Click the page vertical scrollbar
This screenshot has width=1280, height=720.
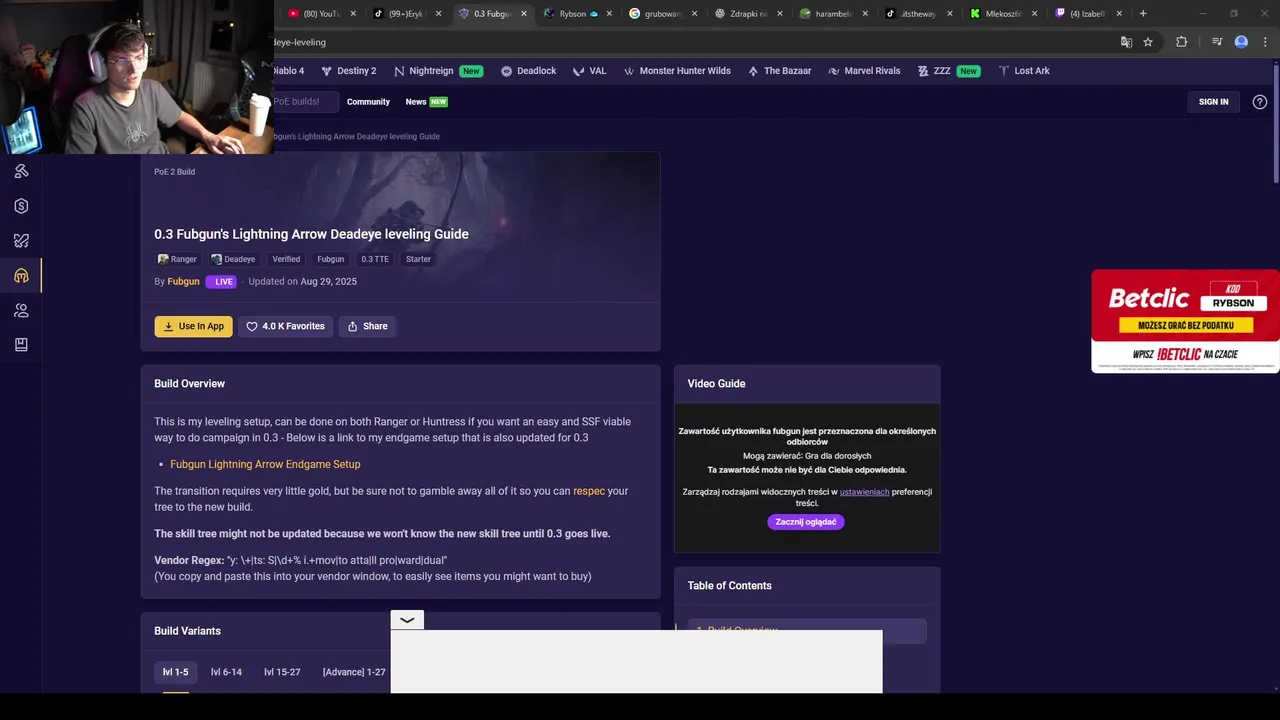1275,122
